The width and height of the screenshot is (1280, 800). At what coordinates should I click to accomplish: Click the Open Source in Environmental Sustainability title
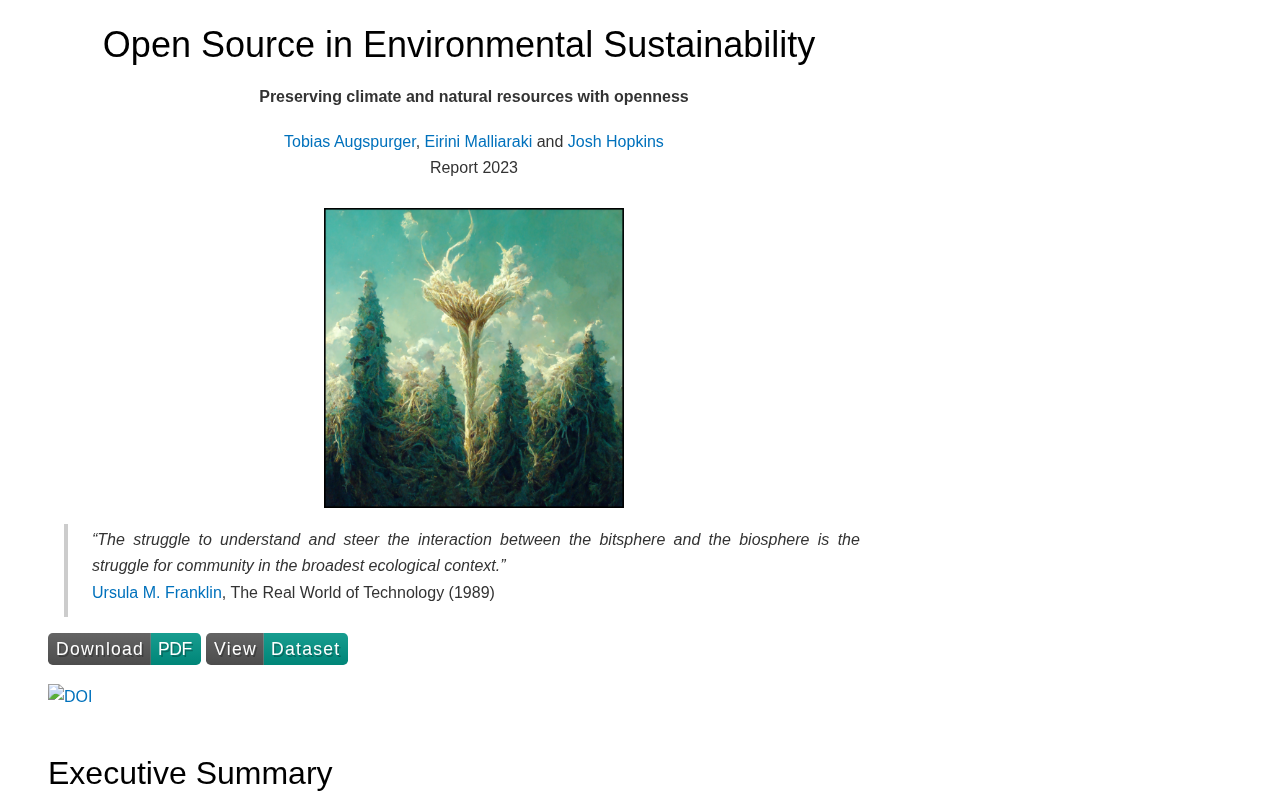[458, 45]
